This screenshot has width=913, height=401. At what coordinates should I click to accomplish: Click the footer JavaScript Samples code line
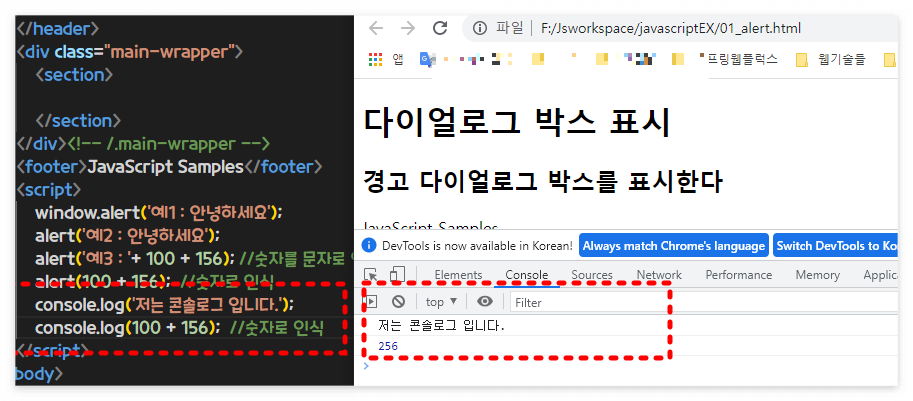pos(169,167)
